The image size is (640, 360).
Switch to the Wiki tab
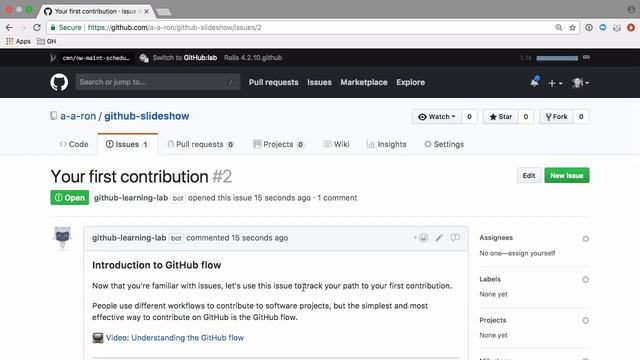click(336, 144)
